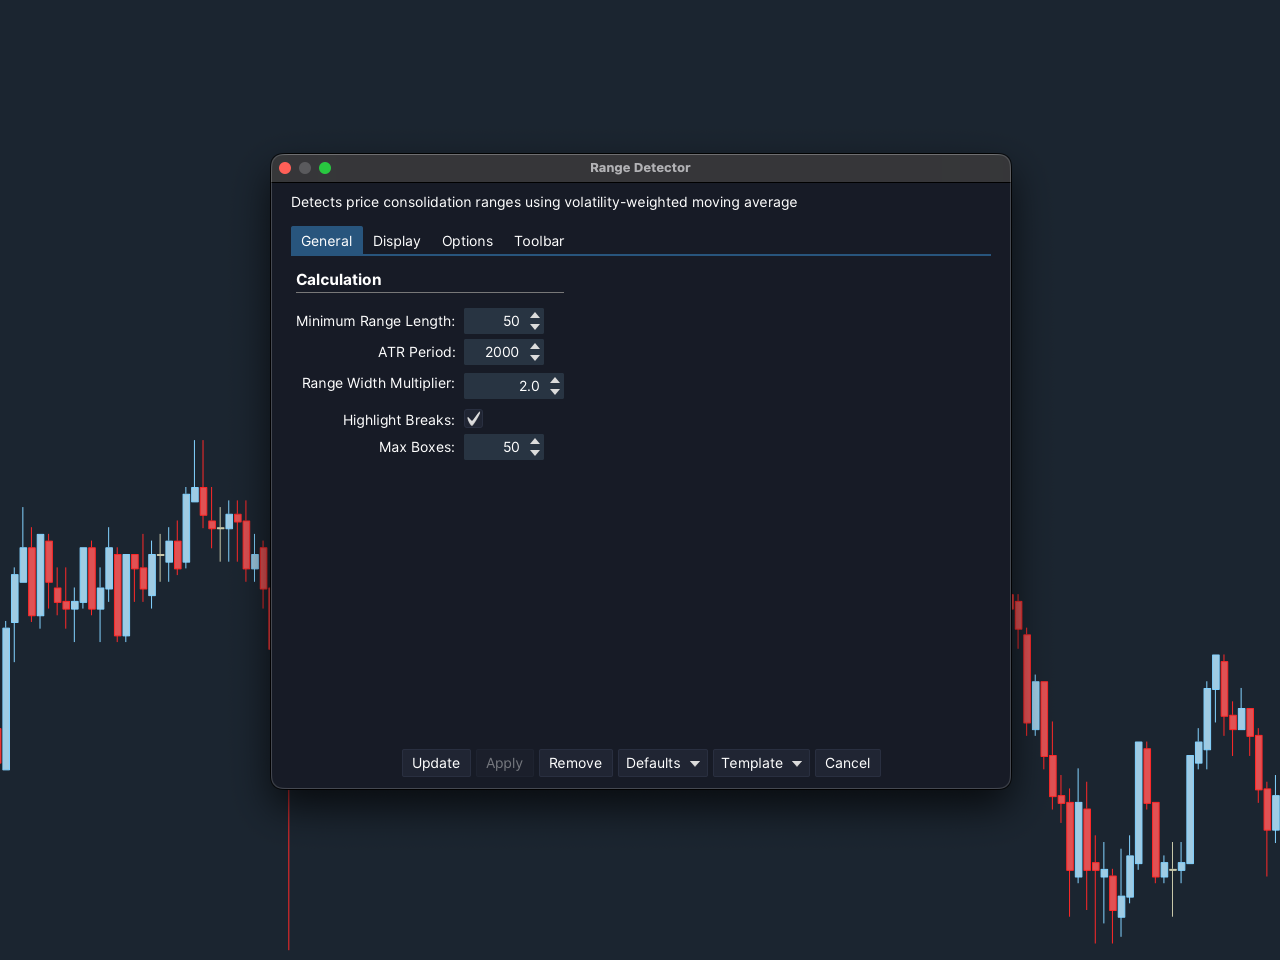Click the Remove button

click(x=575, y=763)
